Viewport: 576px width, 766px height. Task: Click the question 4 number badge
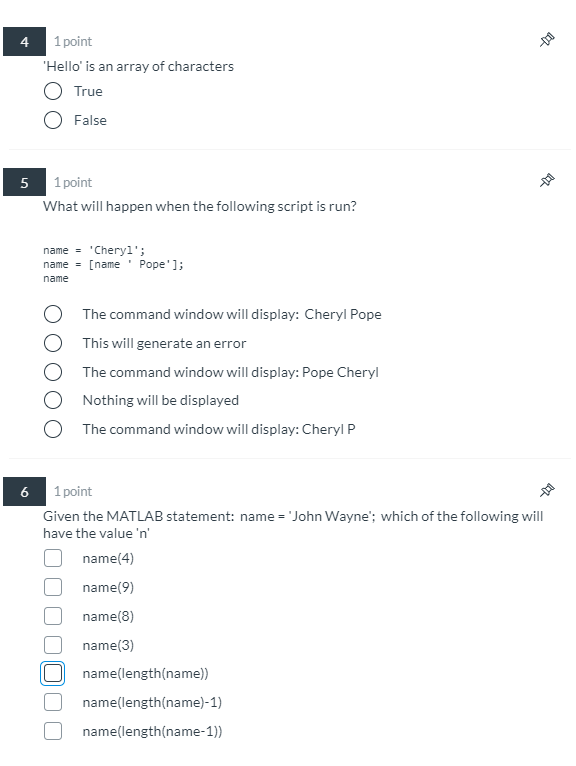point(24,42)
